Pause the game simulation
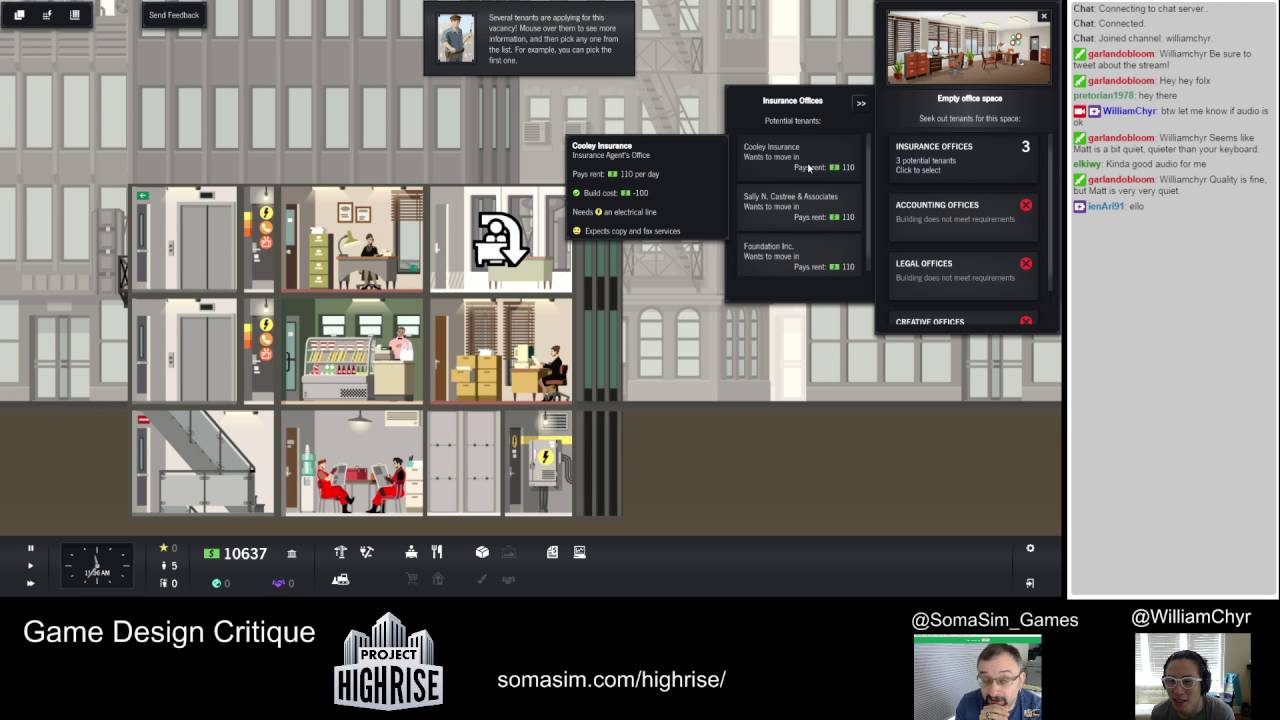Image resolution: width=1280 pixels, height=720 pixels. (30, 548)
